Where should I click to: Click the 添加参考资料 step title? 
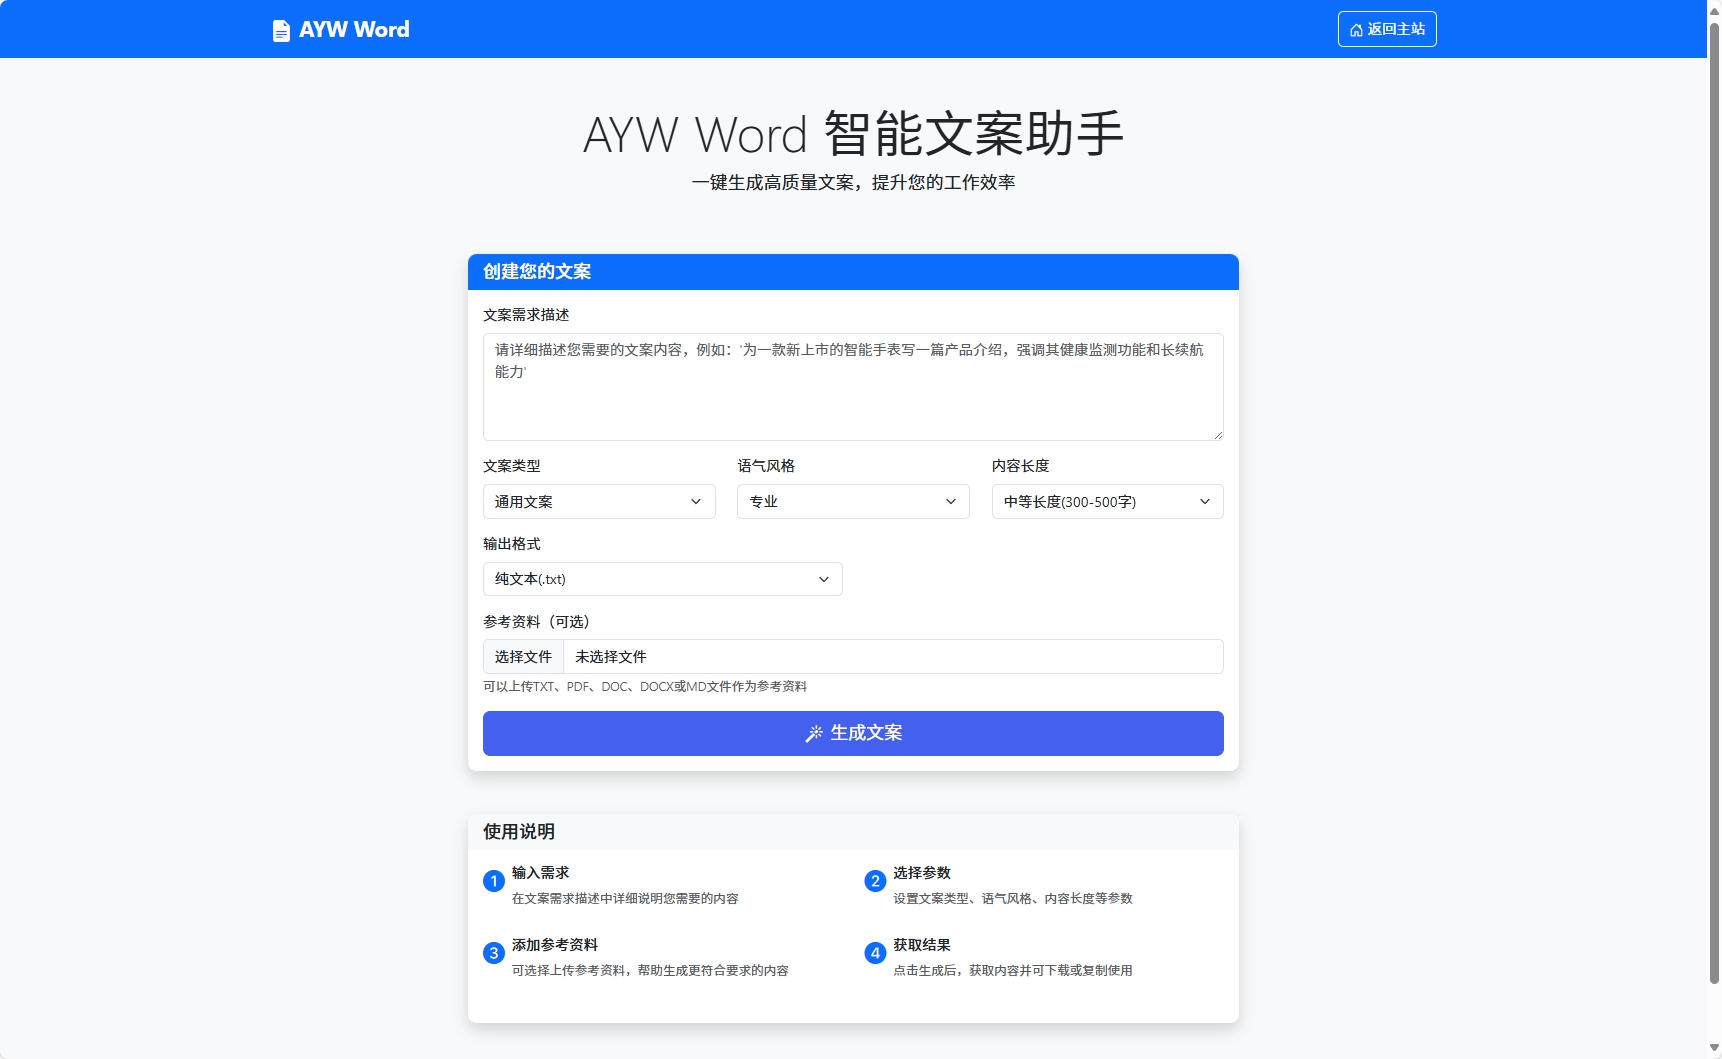tap(555, 945)
